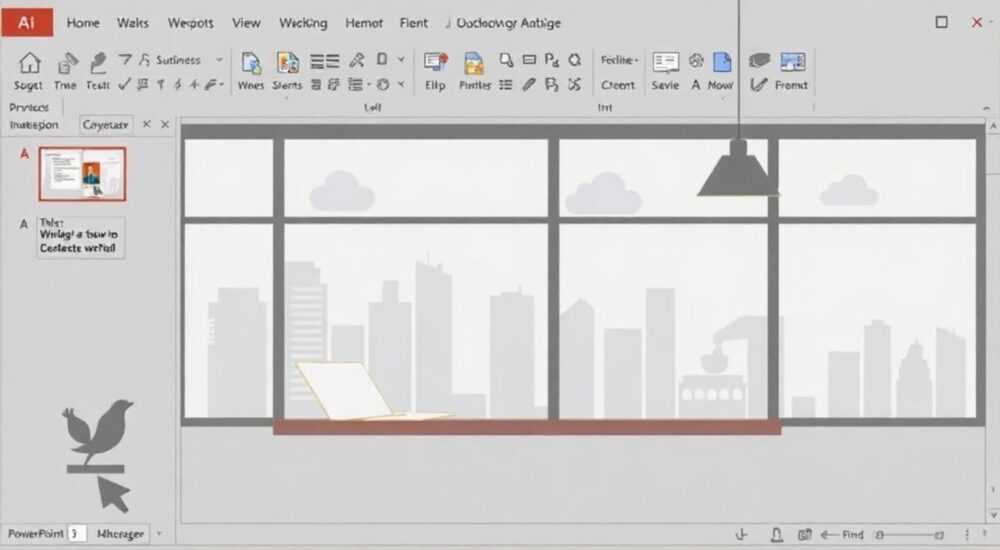Click the Sevie slide icon
Image resolution: width=1000 pixels, height=550 pixels.
click(x=665, y=62)
